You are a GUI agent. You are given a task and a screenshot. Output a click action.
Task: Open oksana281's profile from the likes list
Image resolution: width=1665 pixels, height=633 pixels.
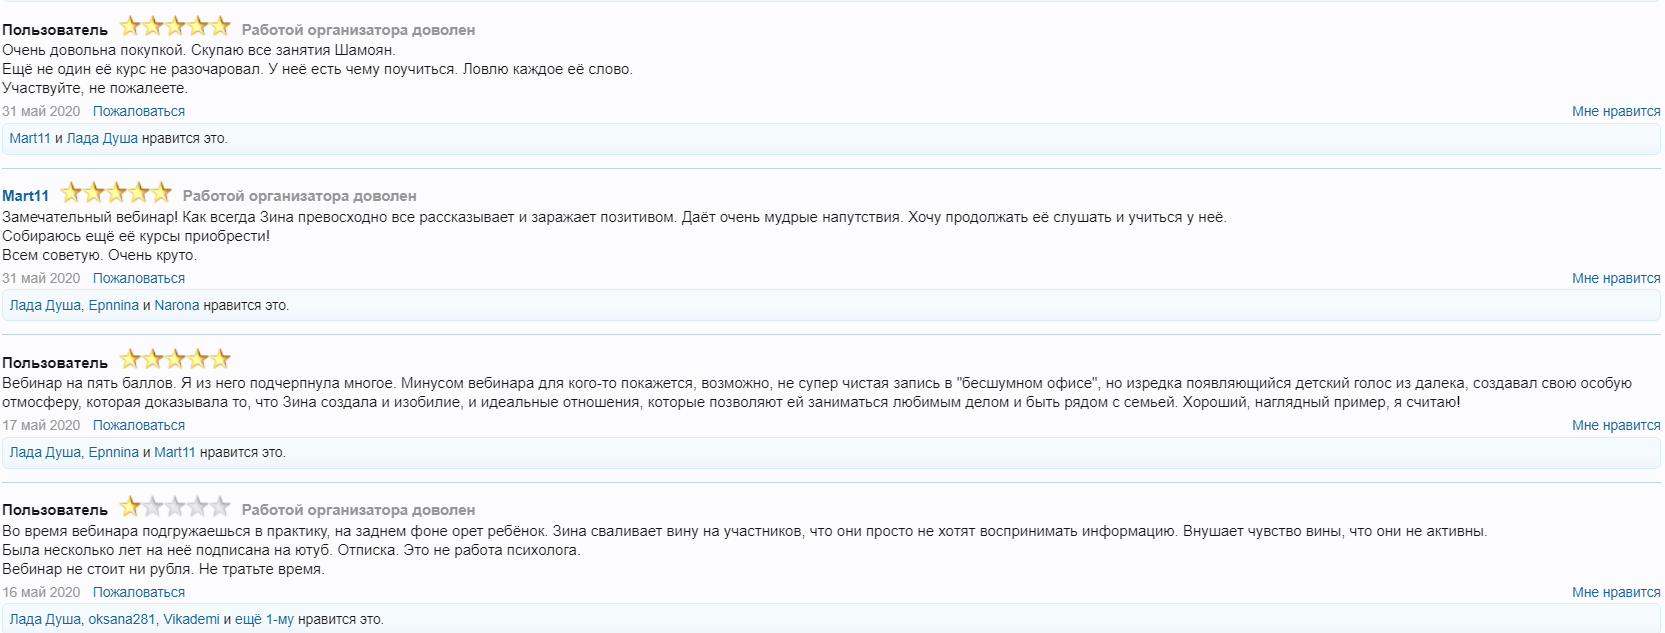[122, 619]
